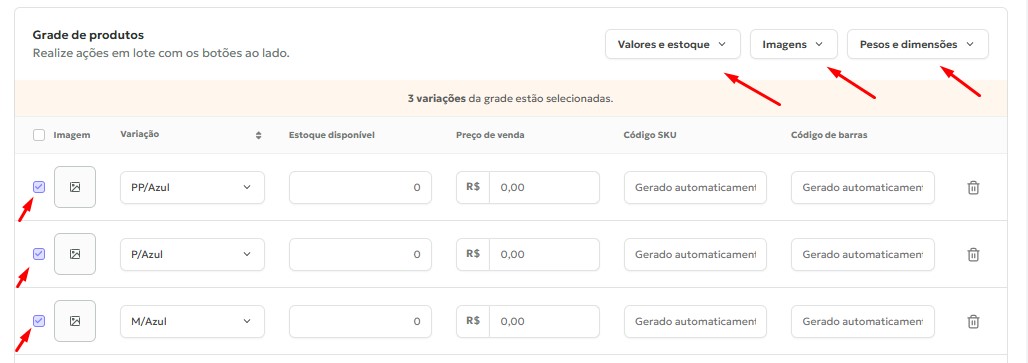The height and width of the screenshot is (363, 1028).
Task: Change the PP/Azul variation dropdown
Action: tap(192, 187)
